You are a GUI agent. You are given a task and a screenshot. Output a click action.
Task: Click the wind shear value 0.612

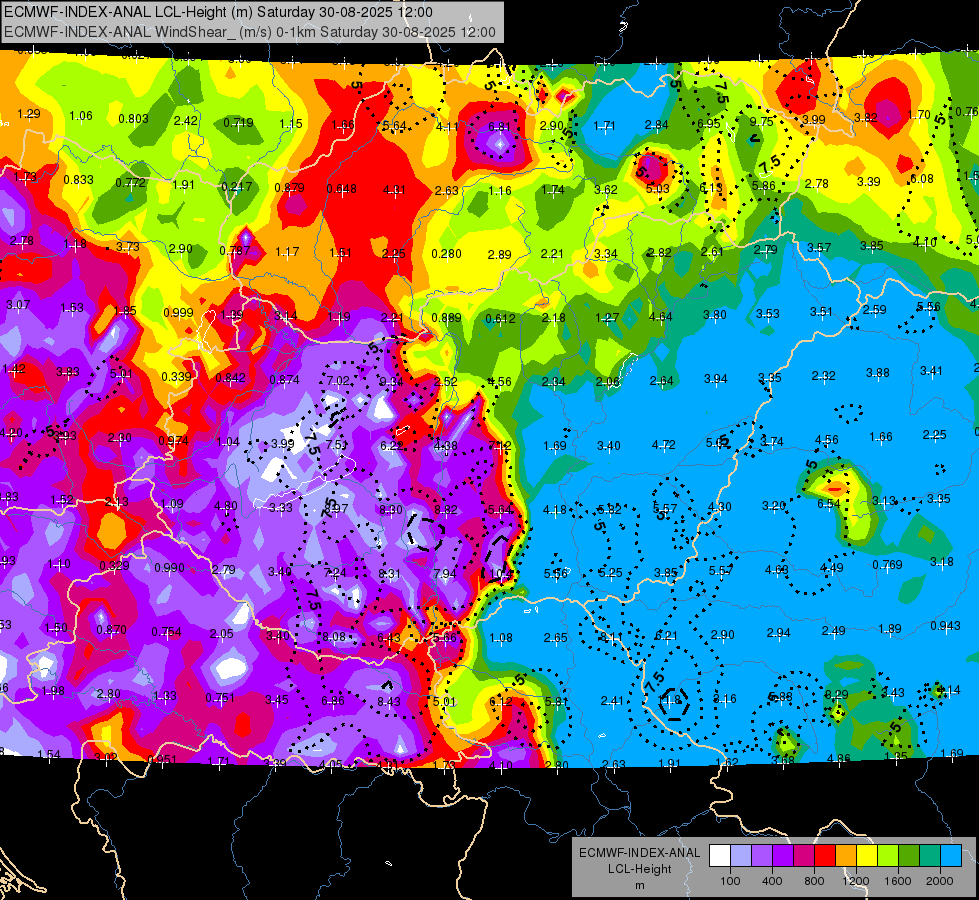[501, 319]
